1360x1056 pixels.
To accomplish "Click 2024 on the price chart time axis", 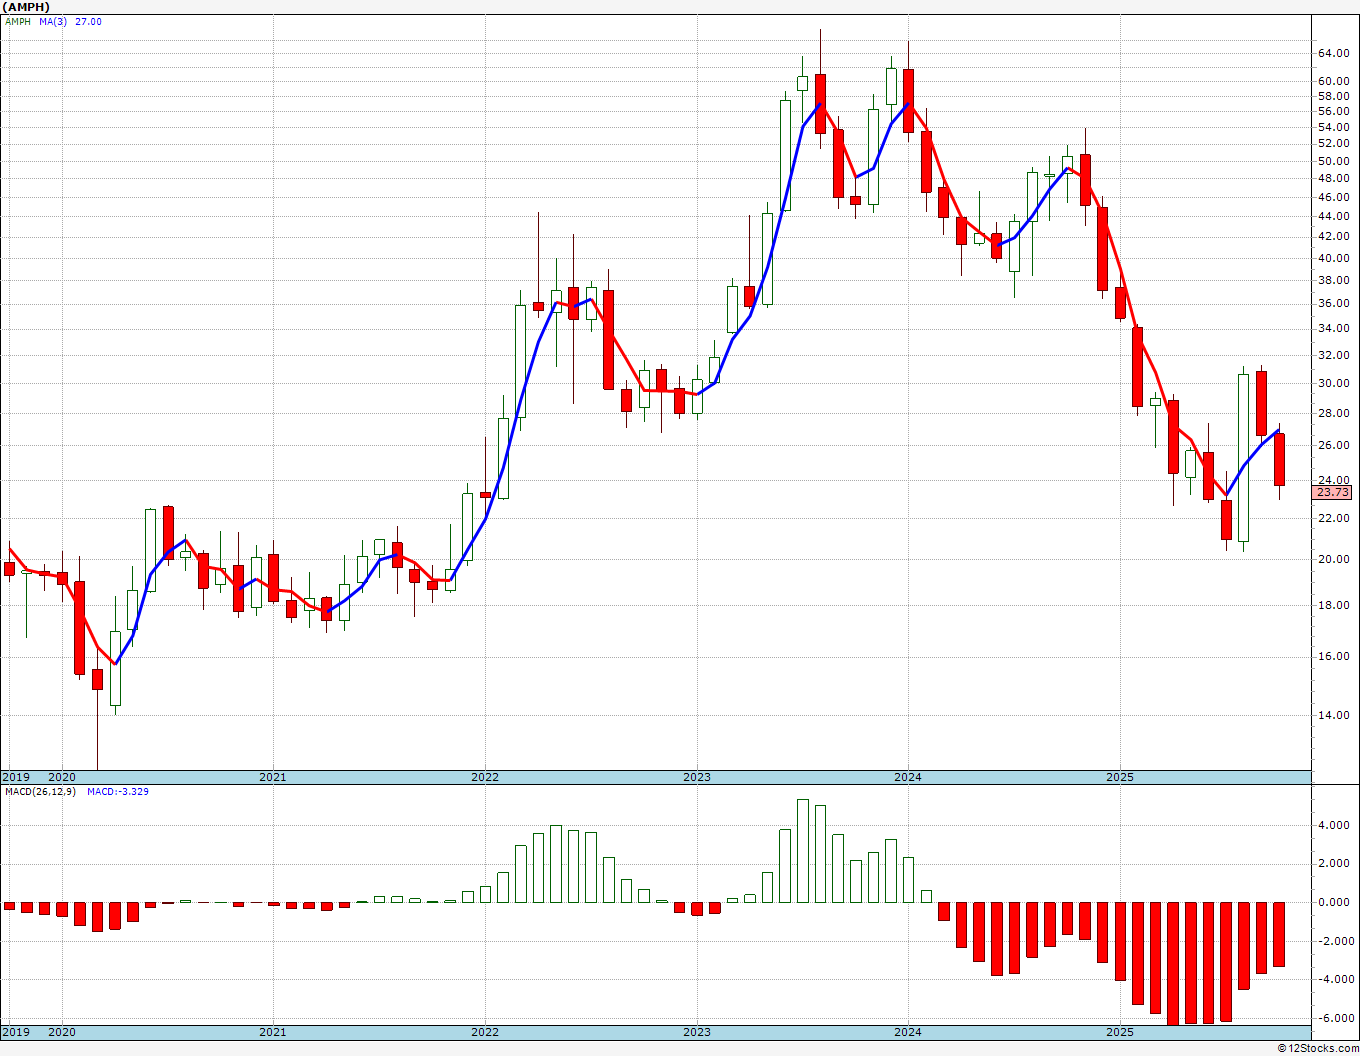I will pyautogui.click(x=908, y=777).
